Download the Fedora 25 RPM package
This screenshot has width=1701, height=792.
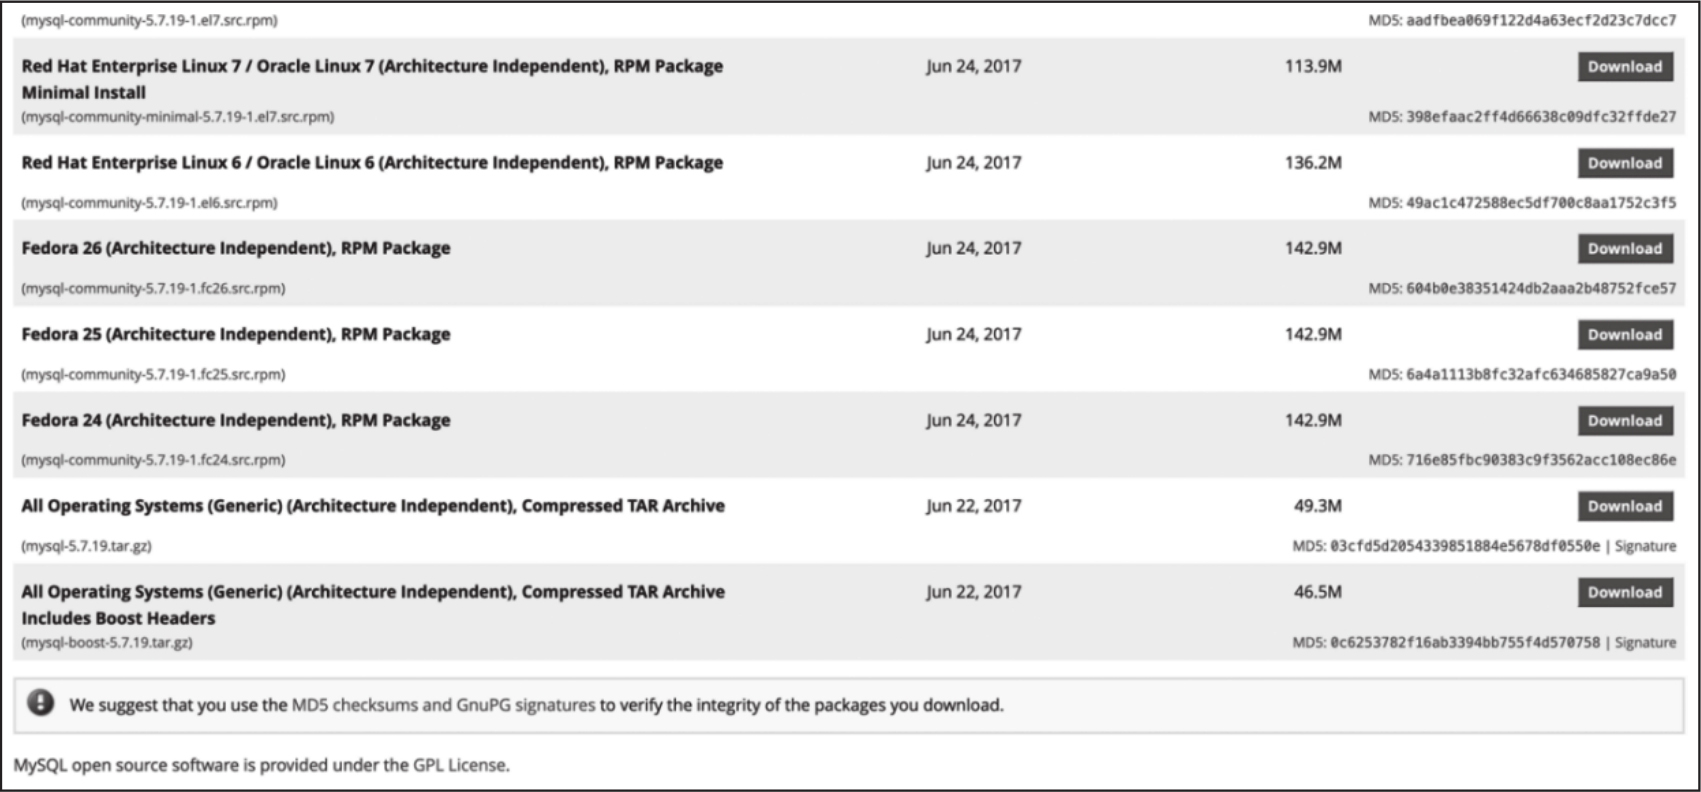[1624, 335]
